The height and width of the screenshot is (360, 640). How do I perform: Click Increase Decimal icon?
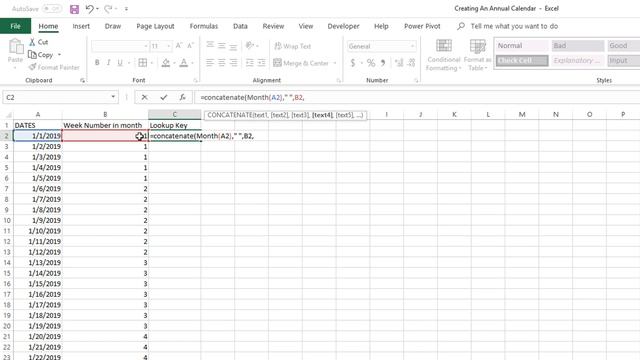(x=399, y=63)
